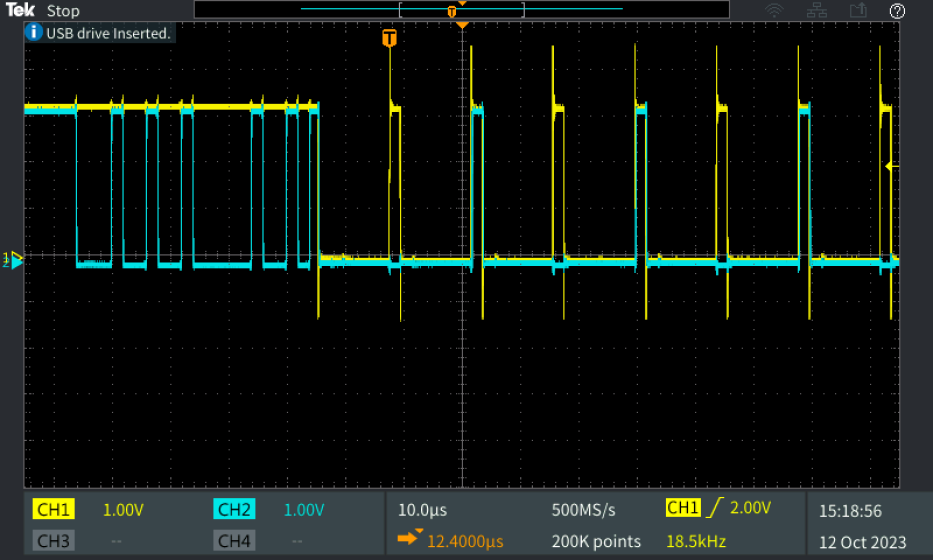
Task: Click the LAN network status icon
Action: (x=816, y=11)
